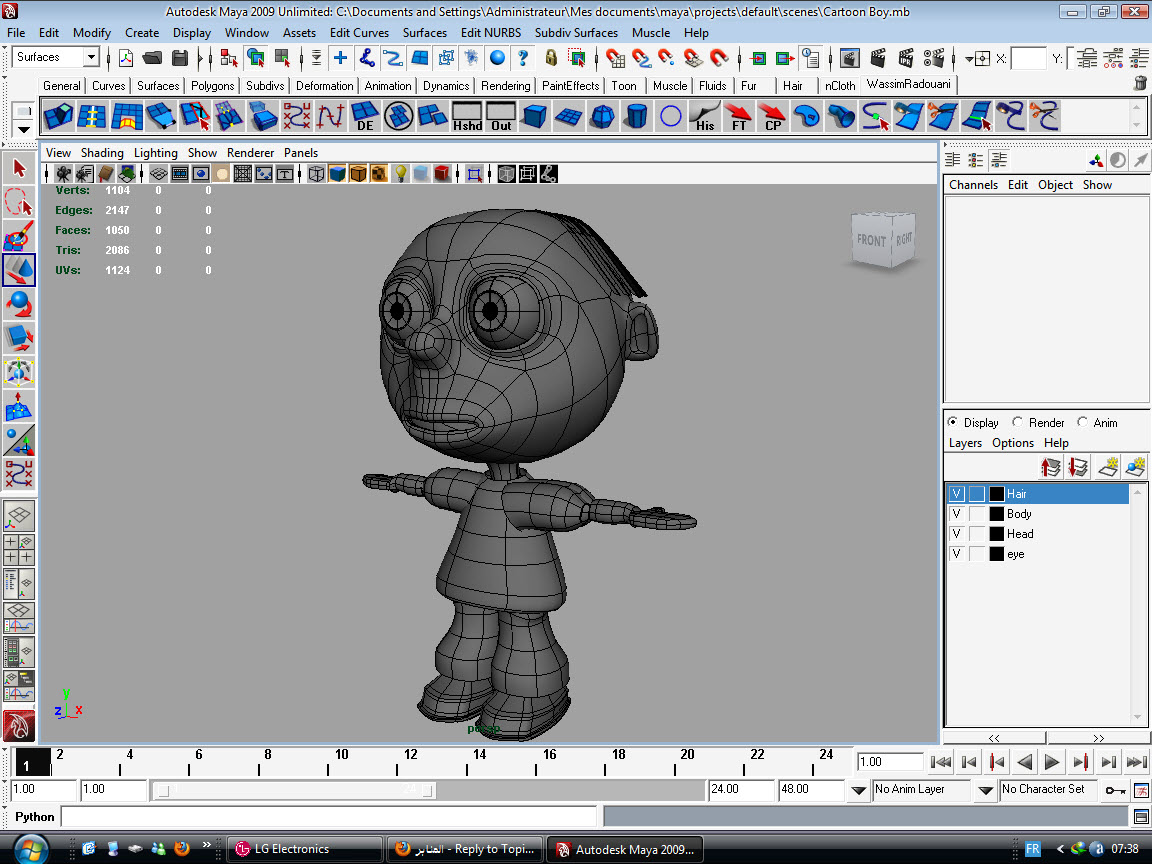Click the move layer up icon

click(1051, 467)
